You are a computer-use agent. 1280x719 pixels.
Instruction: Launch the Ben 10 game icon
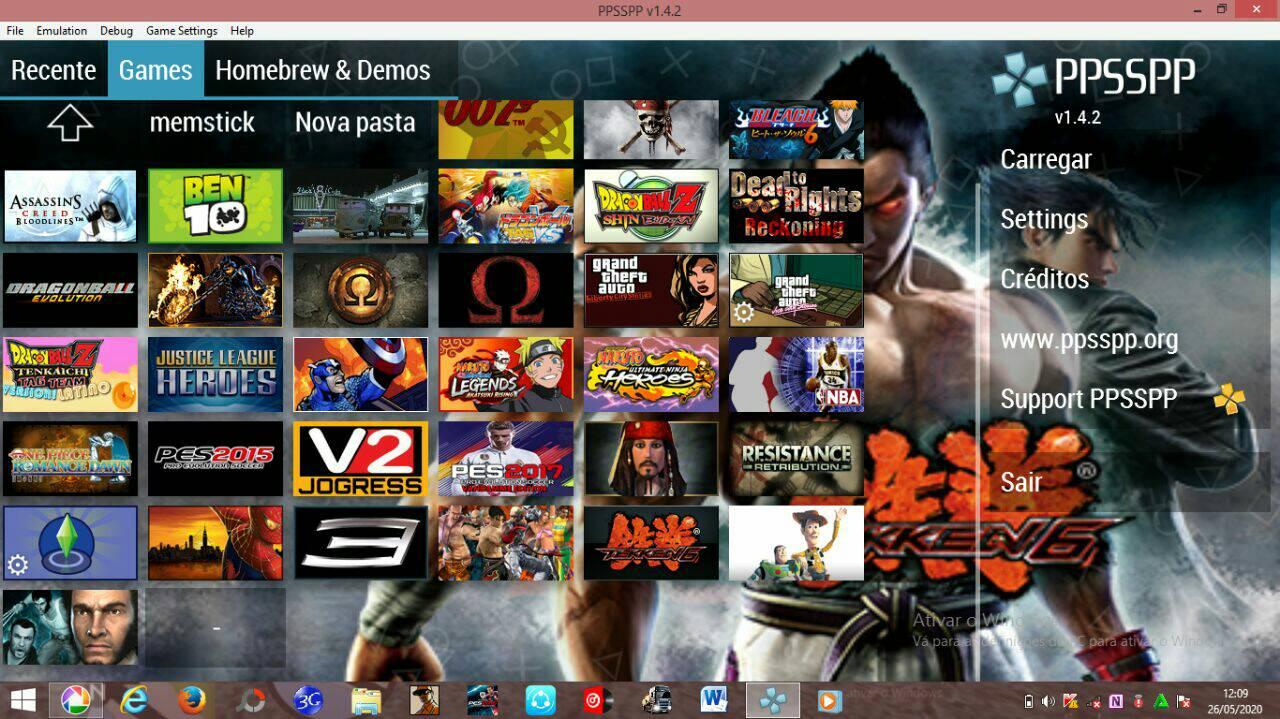(215, 206)
